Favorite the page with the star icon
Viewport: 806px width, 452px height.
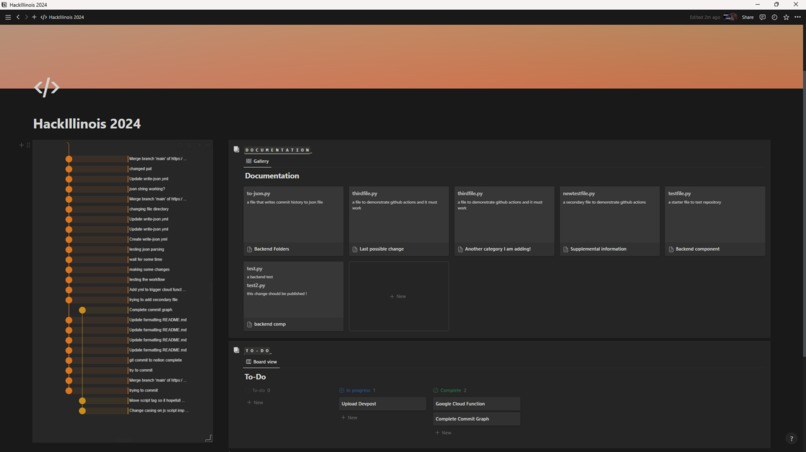click(786, 17)
